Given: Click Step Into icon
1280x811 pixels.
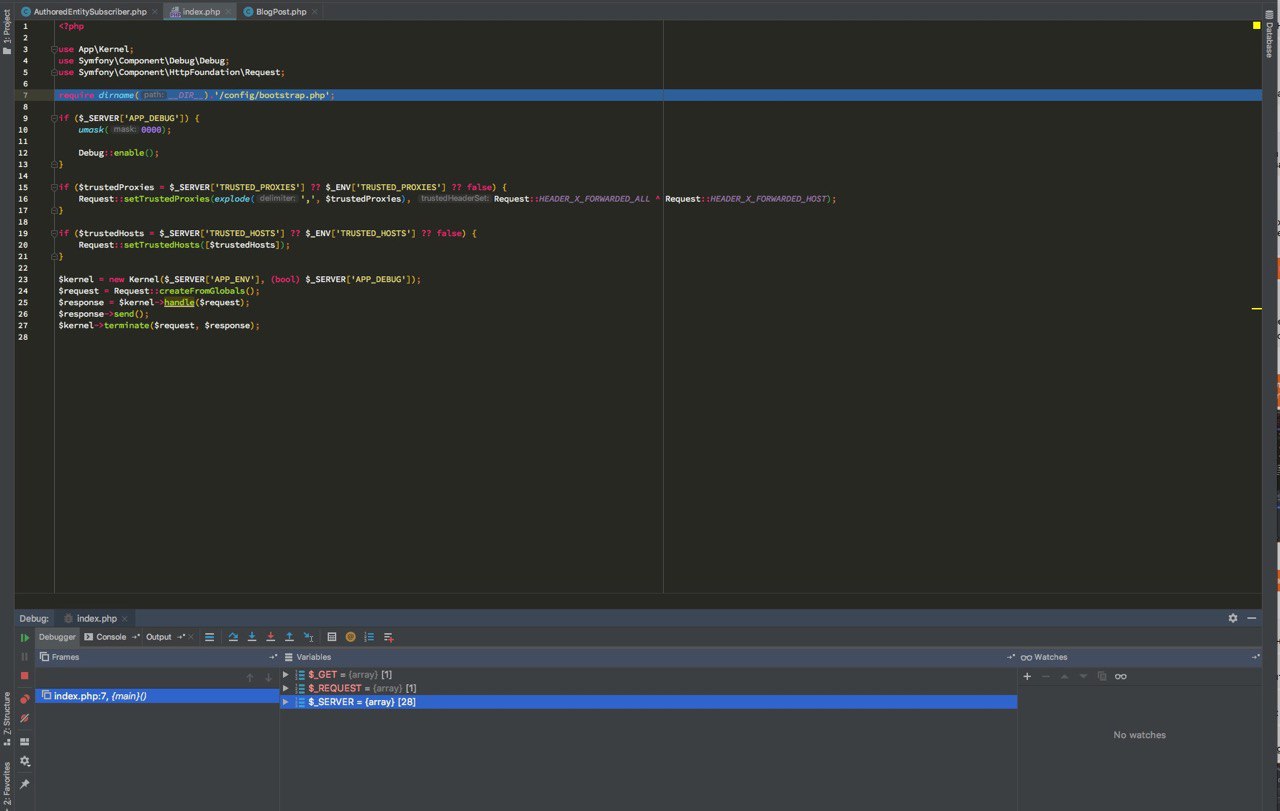Looking at the screenshot, I should pyautogui.click(x=252, y=637).
